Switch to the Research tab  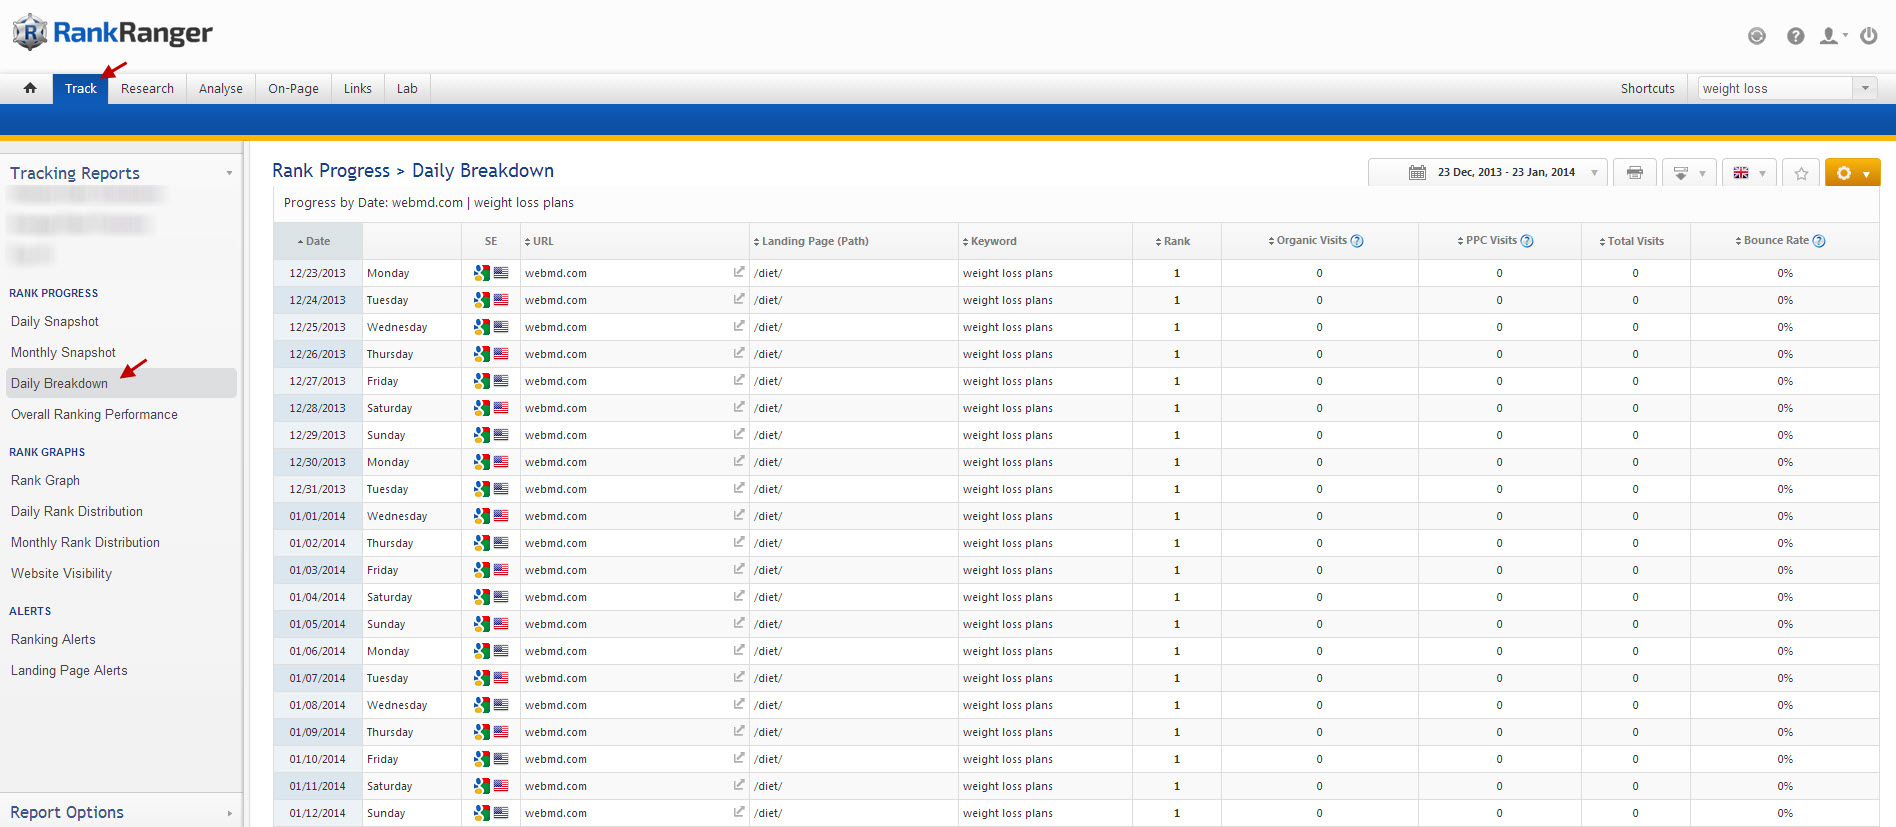tap(147, 88)
